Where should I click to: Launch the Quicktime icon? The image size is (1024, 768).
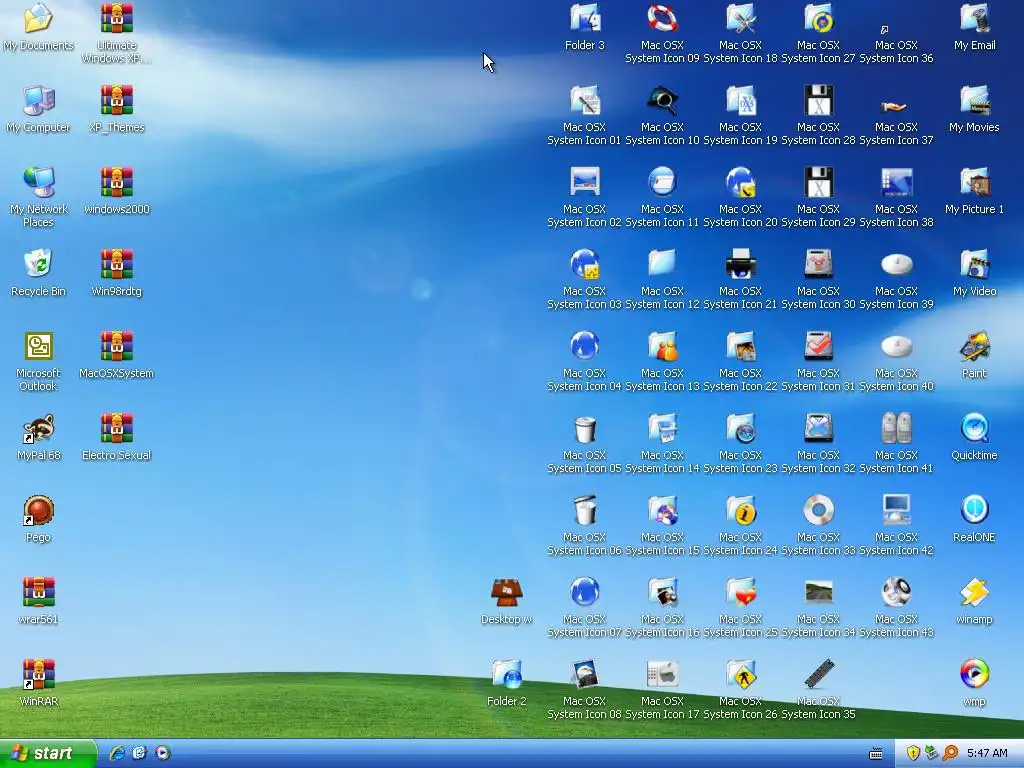point(974,428)
